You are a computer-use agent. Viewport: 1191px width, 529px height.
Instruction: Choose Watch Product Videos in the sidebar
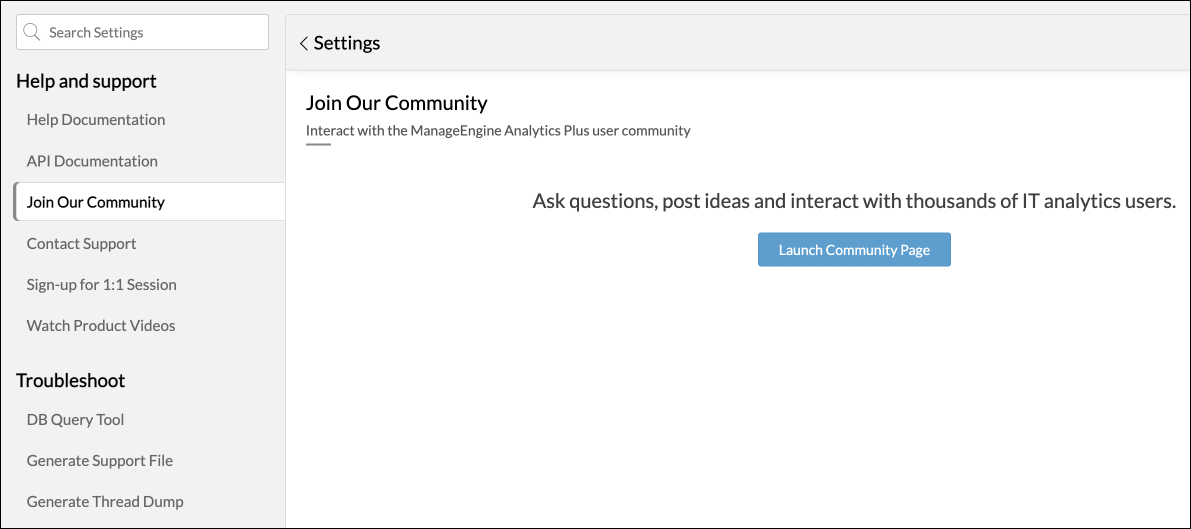pyautogui.click(x=101, y=326)
